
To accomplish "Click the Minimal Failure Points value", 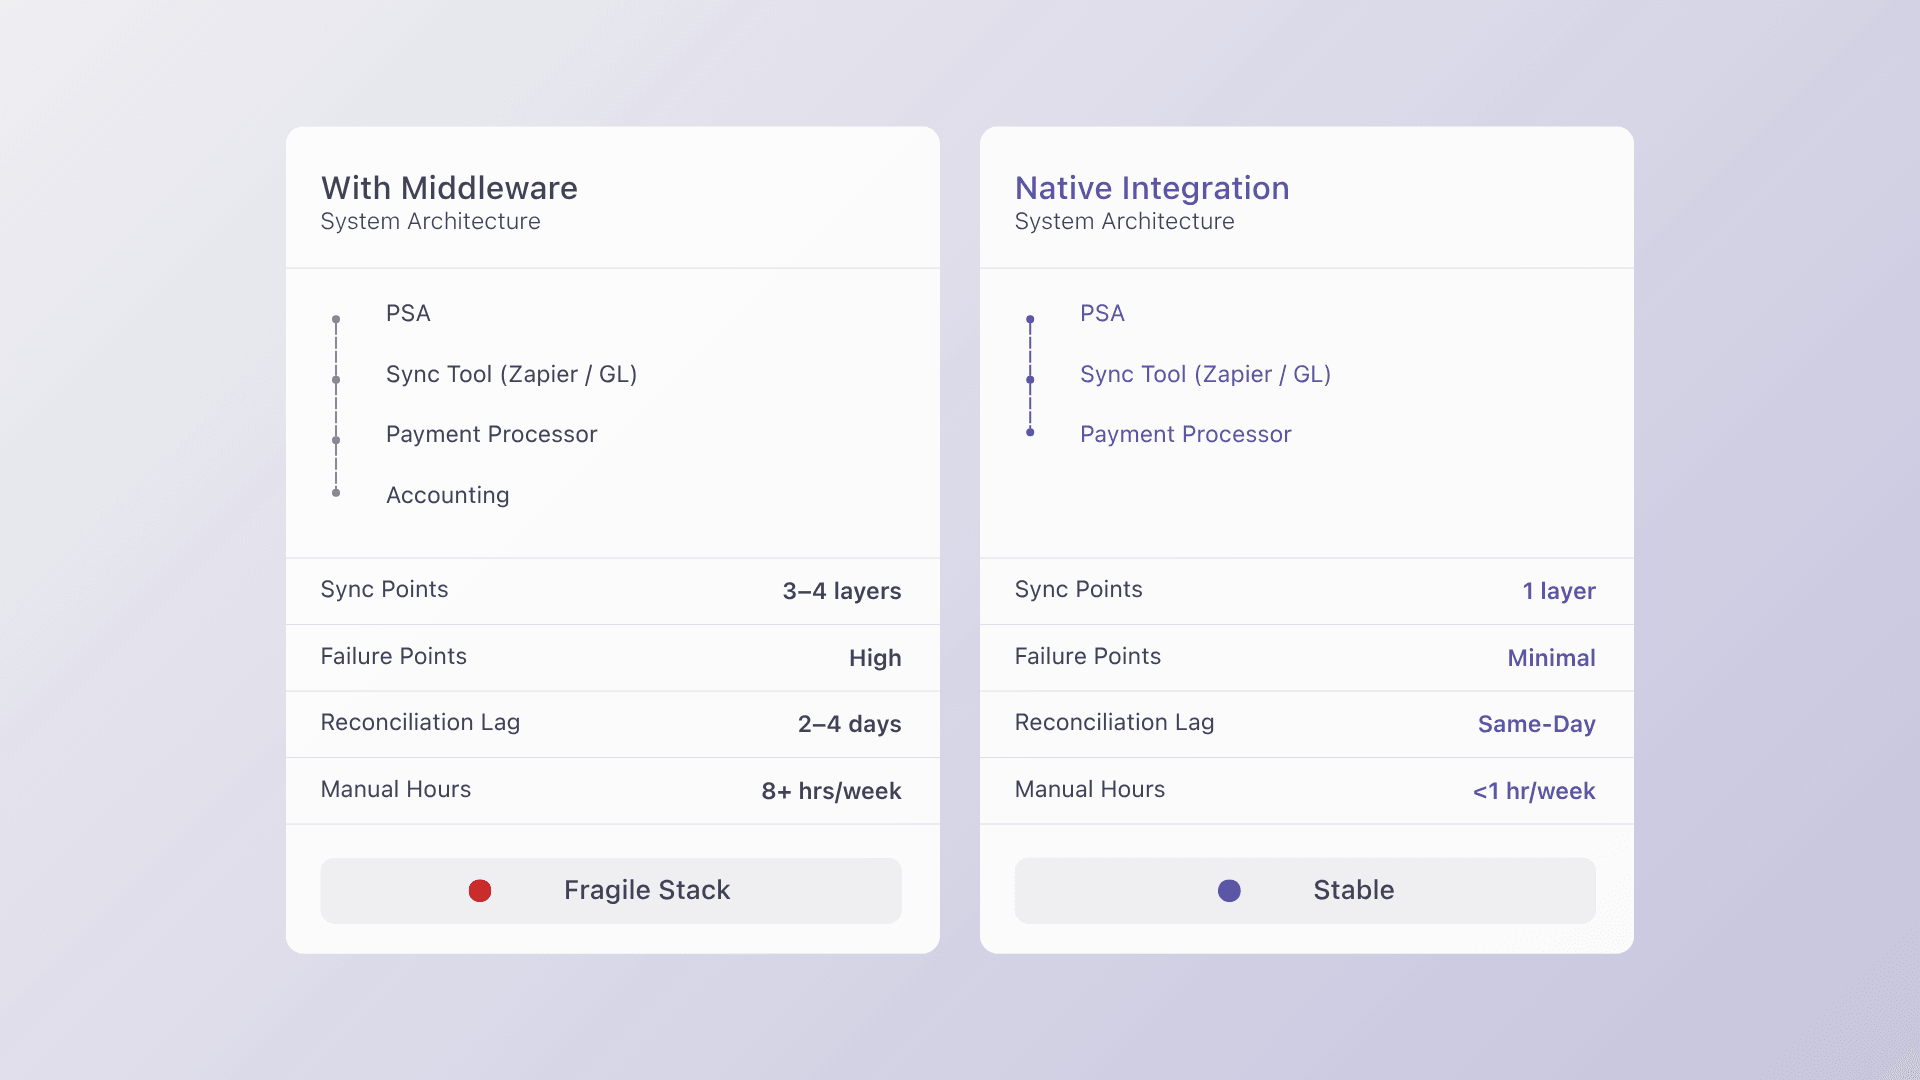I will tap(1551, 658).
